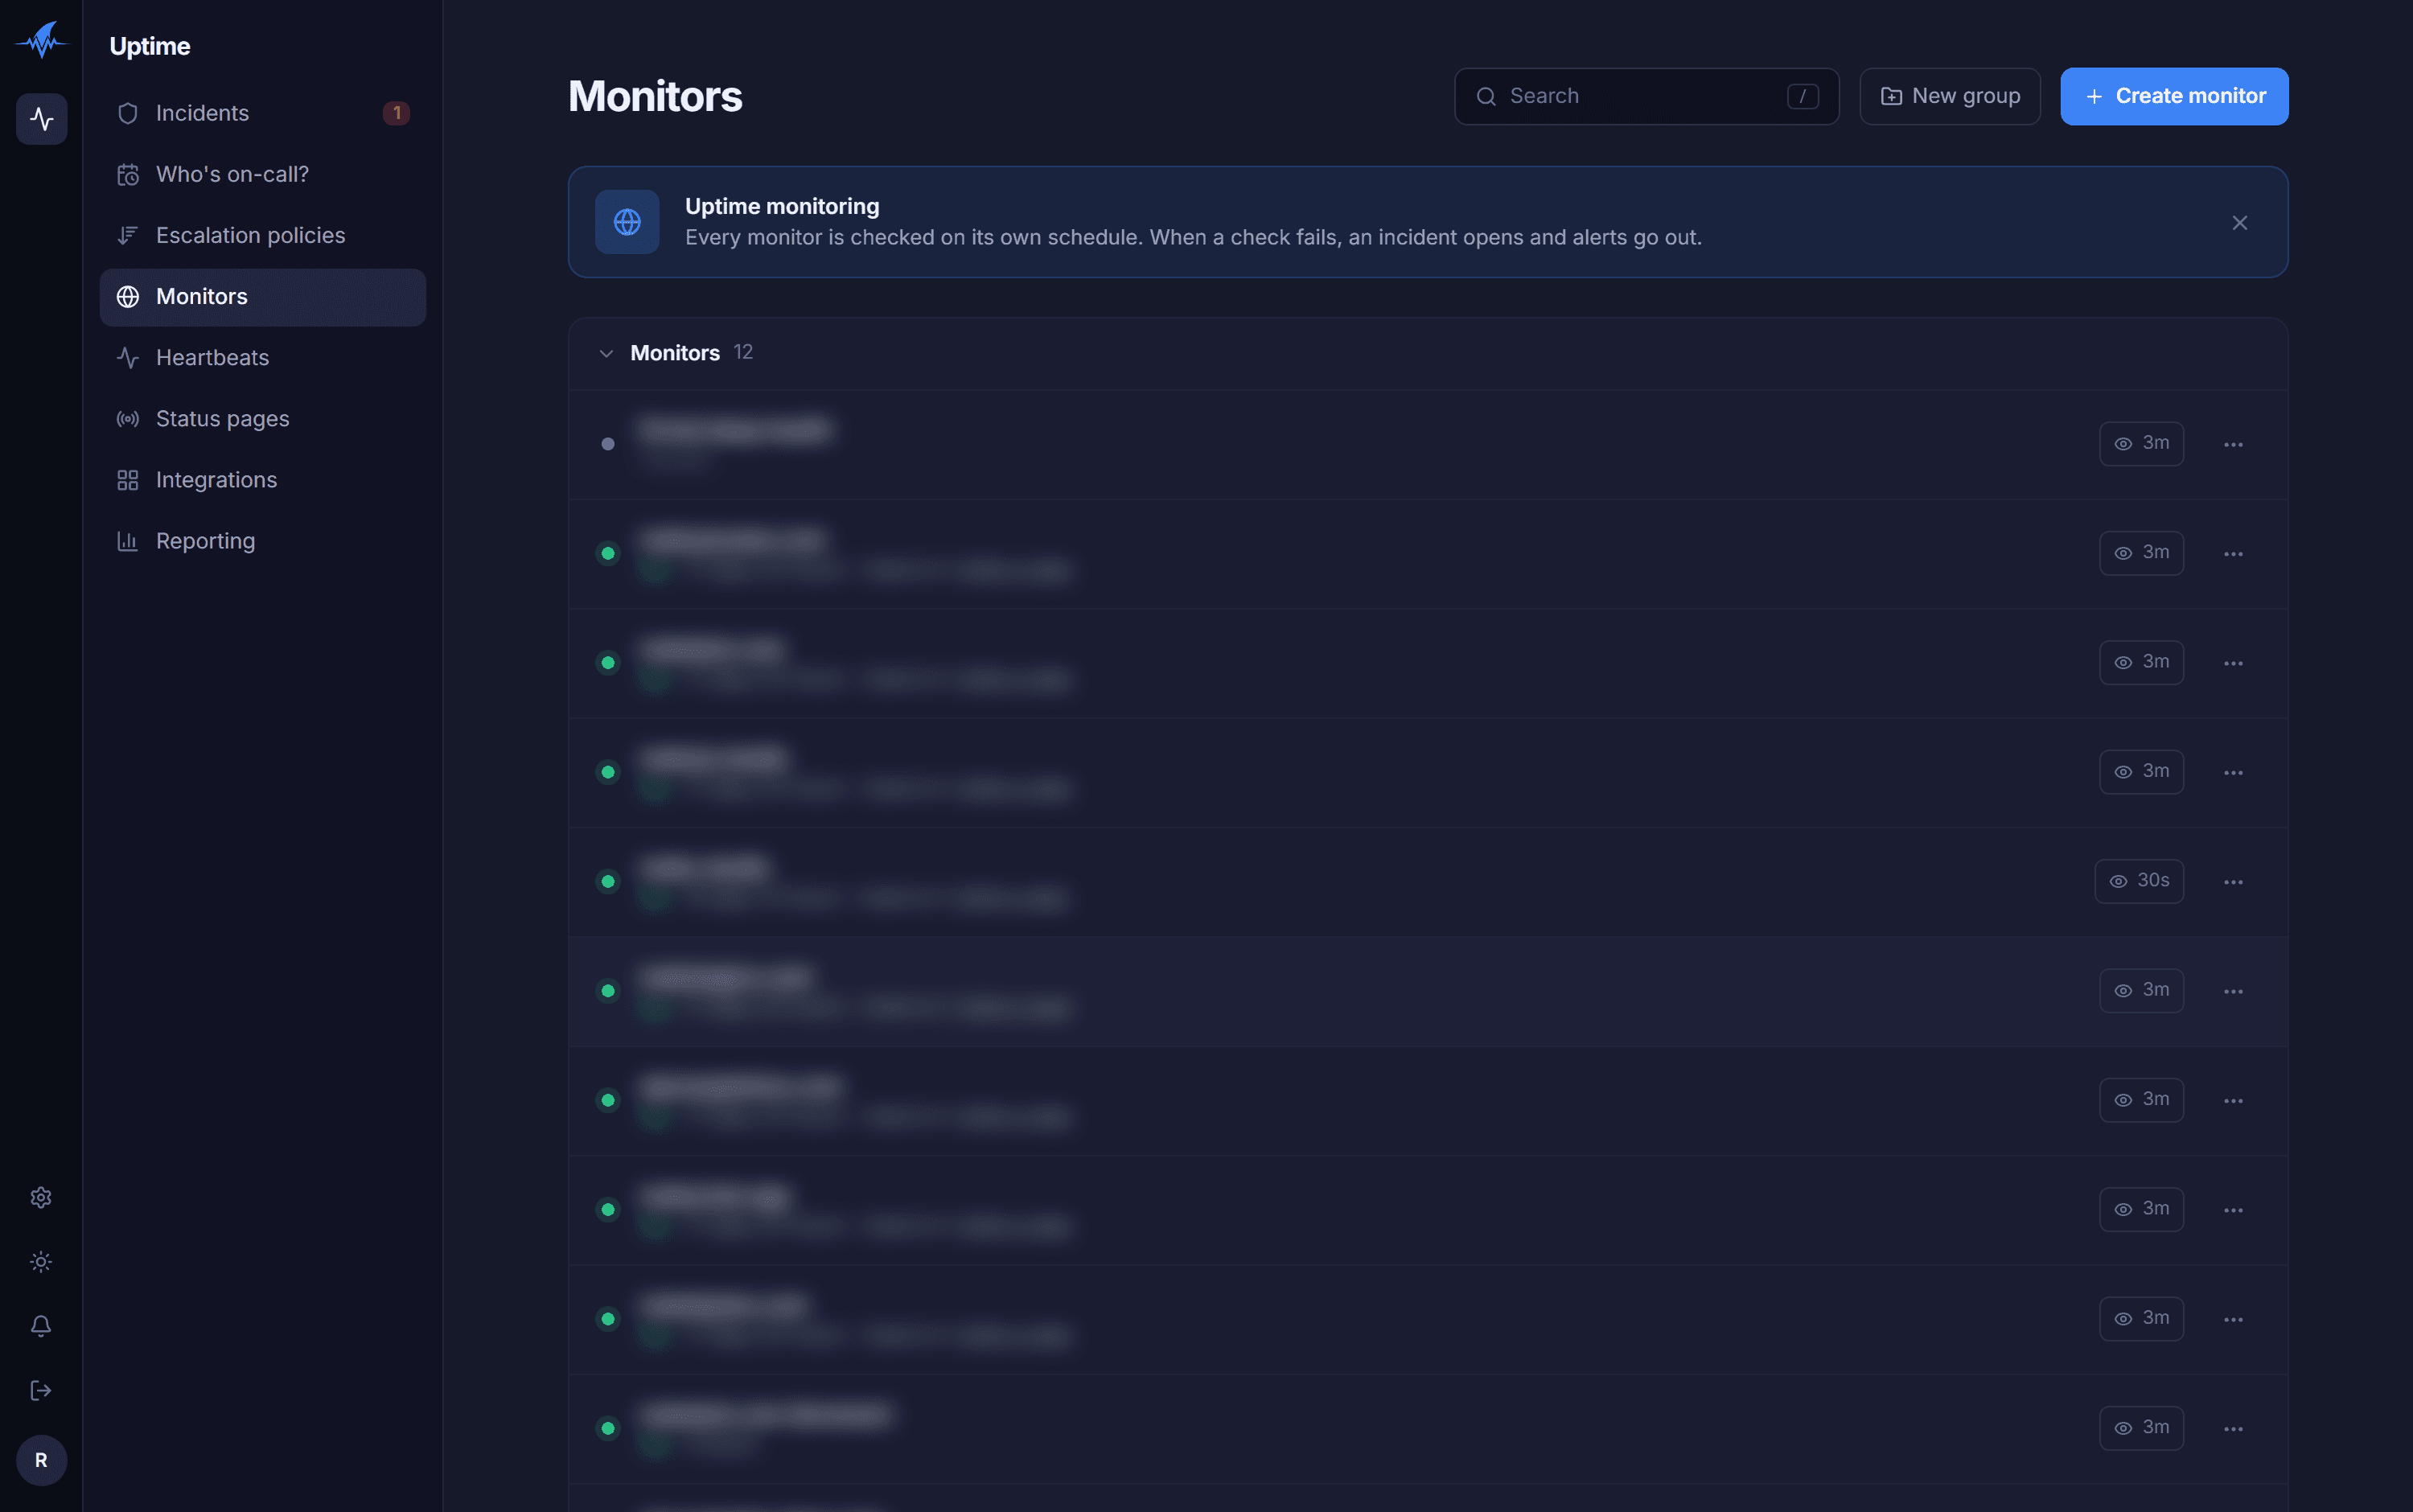The height and width of the screenshot is (1512, 2413).
Task: Click the 3m frequency badge on the grey-dot monitor
Action: tap(2141, 443)
